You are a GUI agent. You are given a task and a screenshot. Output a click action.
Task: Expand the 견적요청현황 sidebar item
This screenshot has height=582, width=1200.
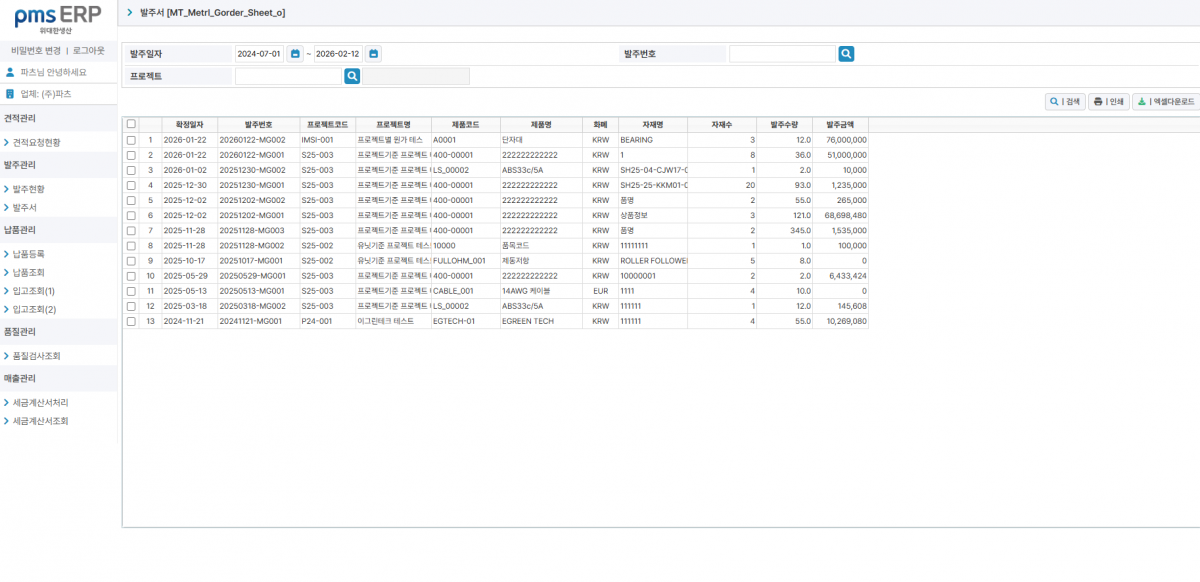36,143
